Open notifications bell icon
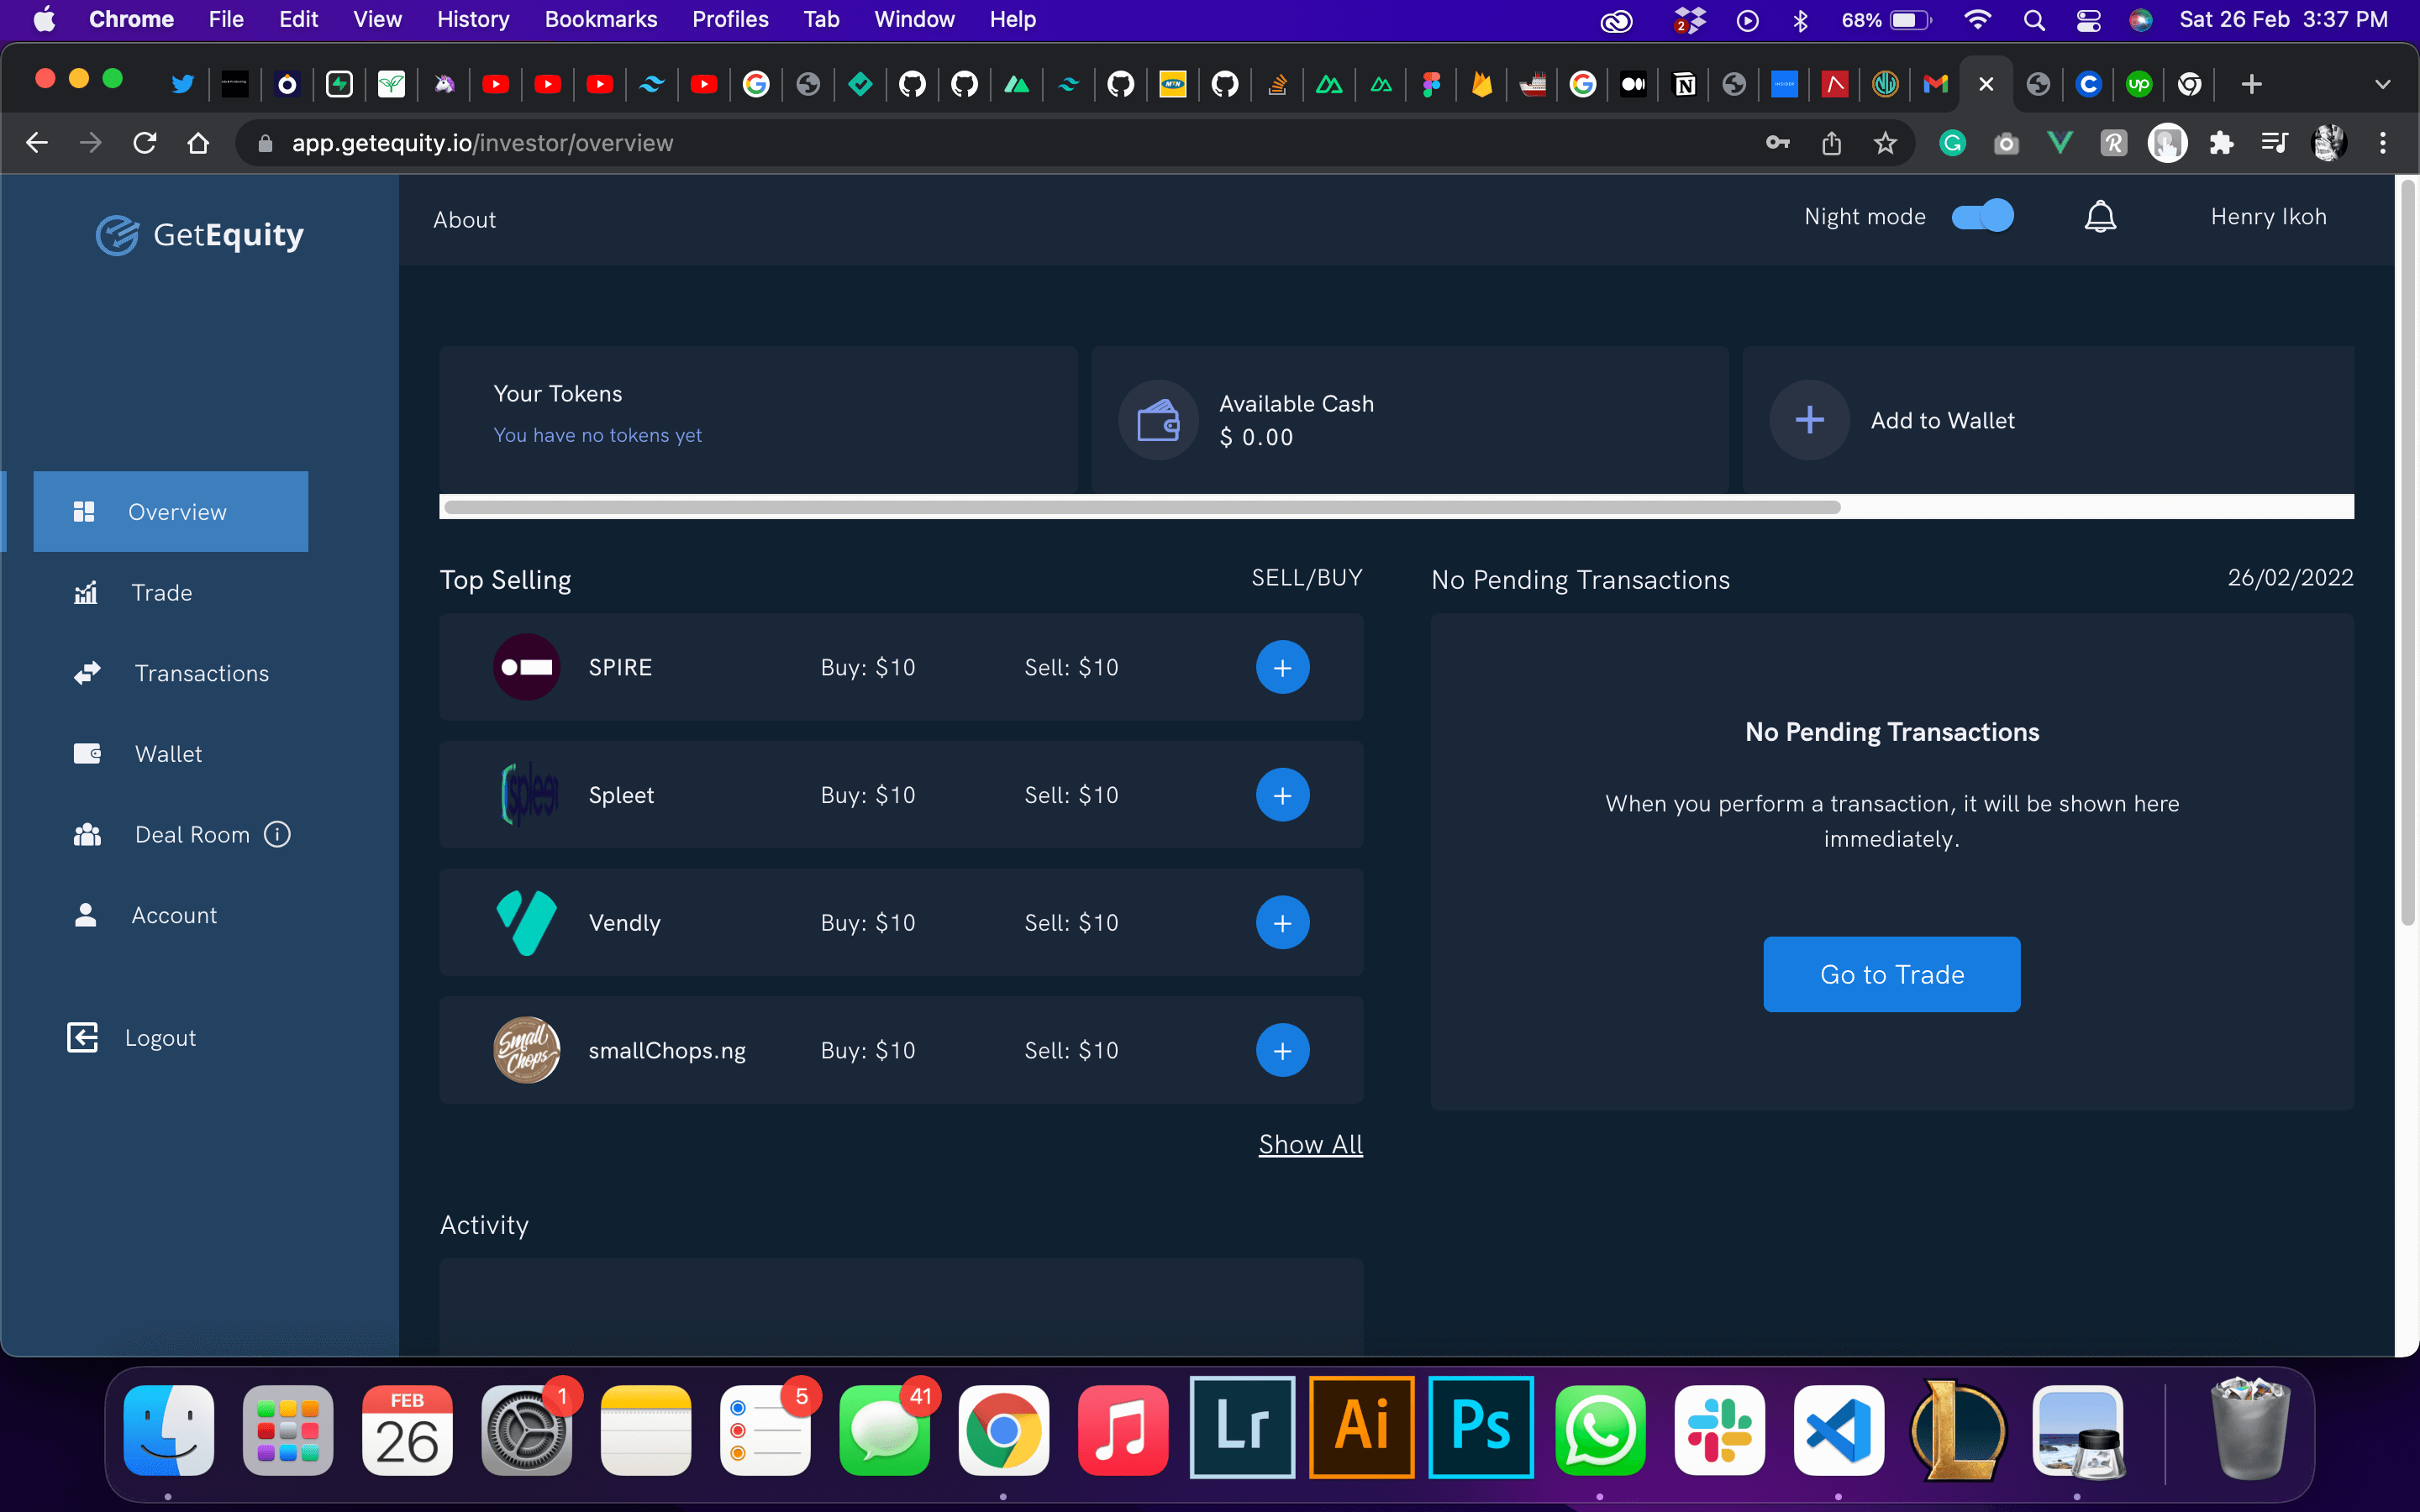 [2100, 217]
